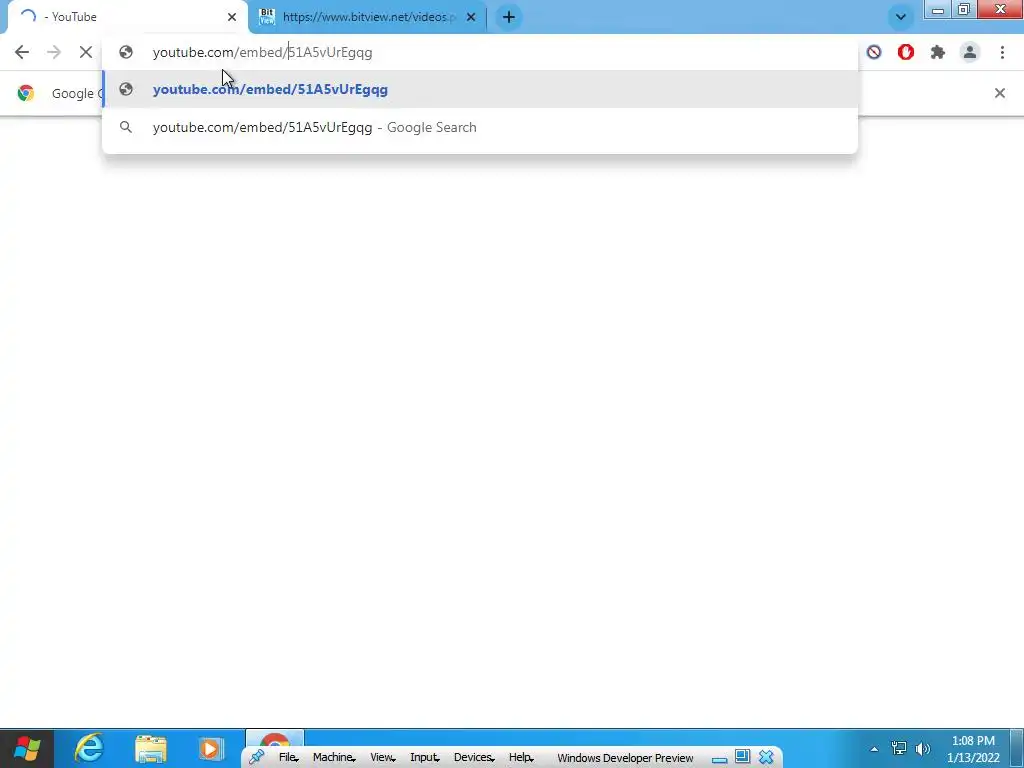Choose the Google Search suggestion row

pyautogui.click(x=480, y=127)
